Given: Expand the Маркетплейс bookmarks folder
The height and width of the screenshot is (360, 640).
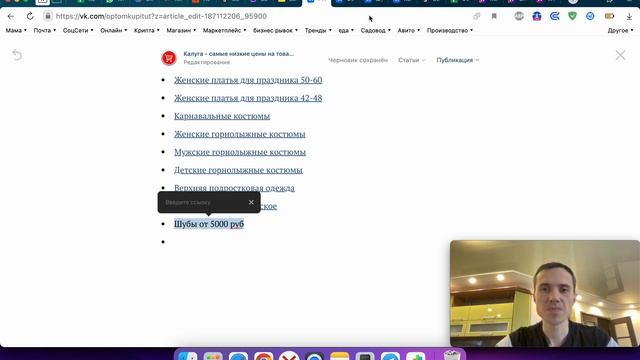Looking at the screenshot, I should (224, 30).
